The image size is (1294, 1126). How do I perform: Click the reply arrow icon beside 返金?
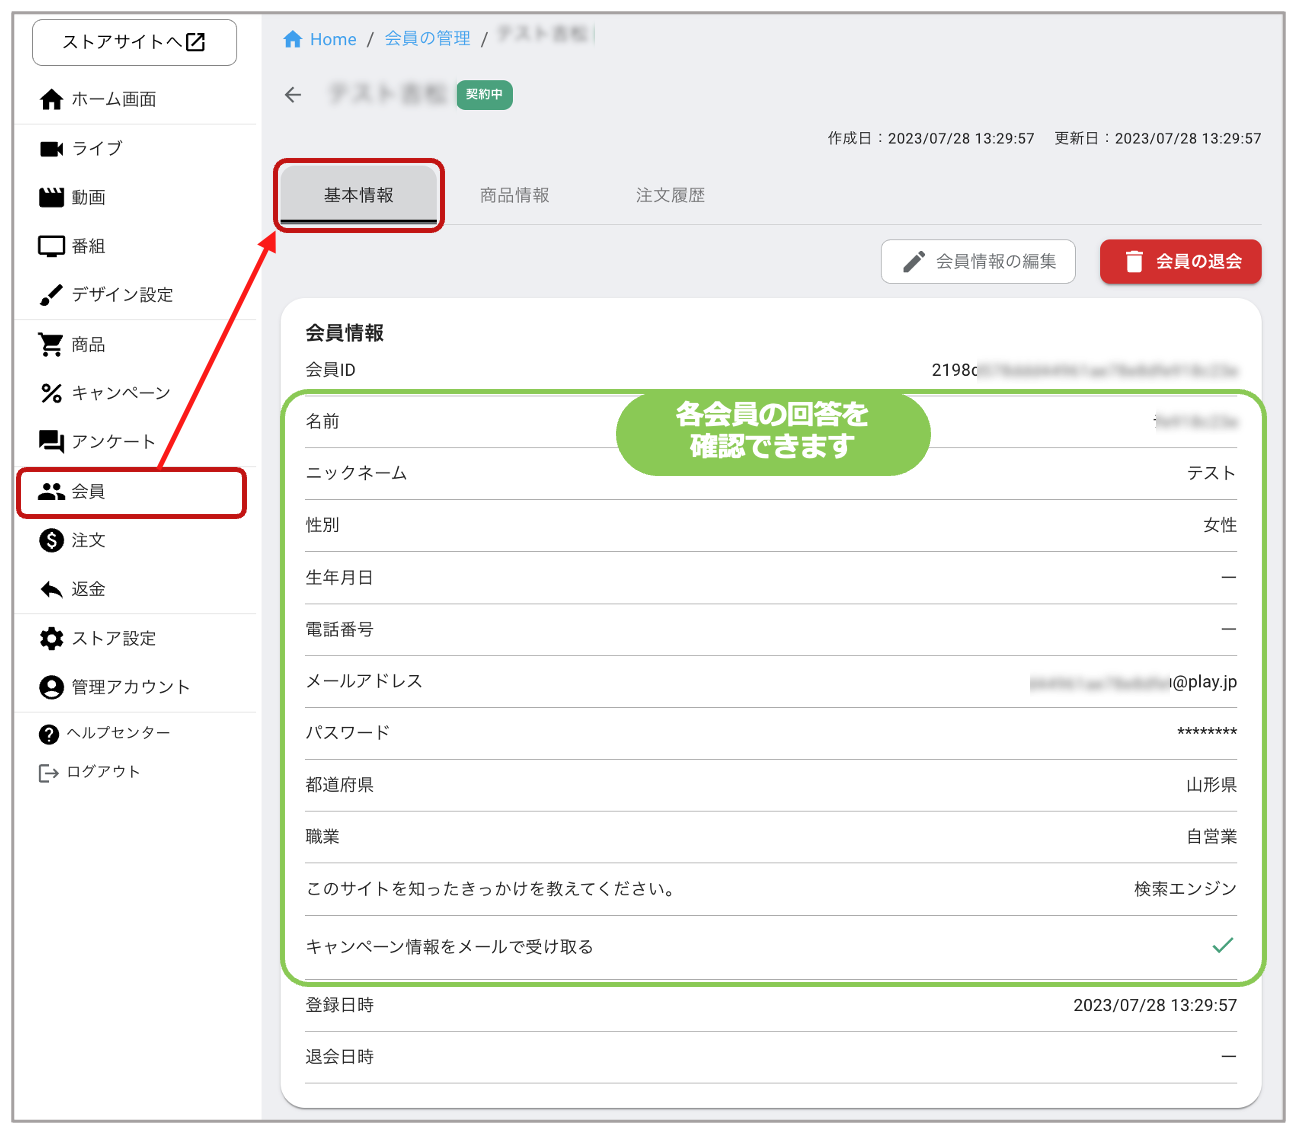(x=51, y=589)
